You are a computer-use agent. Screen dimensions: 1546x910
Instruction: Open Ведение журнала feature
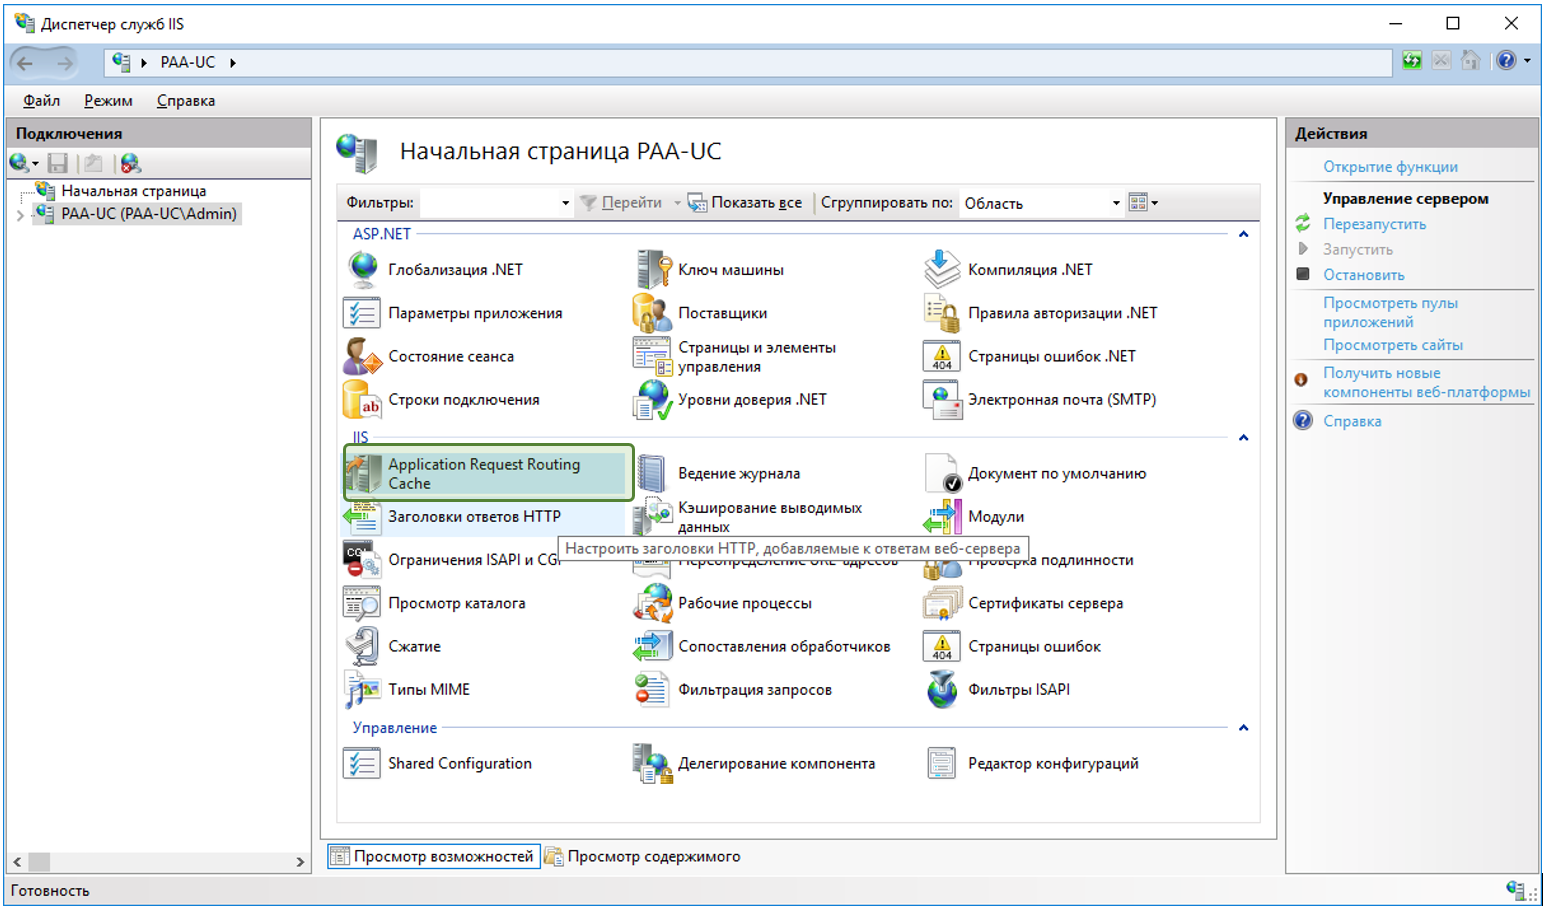coord(718,473)
